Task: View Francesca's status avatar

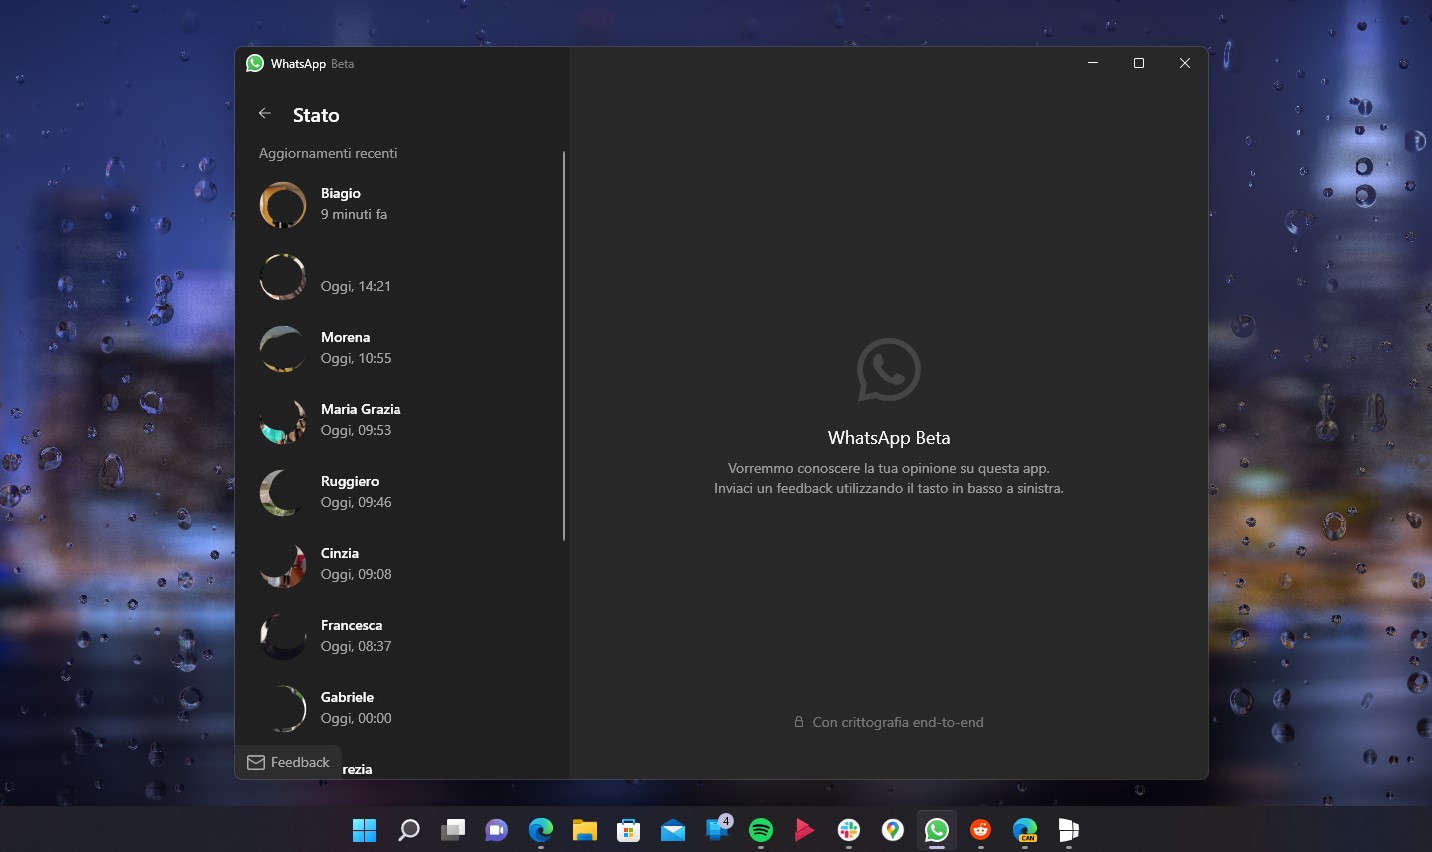Action: coord(283,637)
